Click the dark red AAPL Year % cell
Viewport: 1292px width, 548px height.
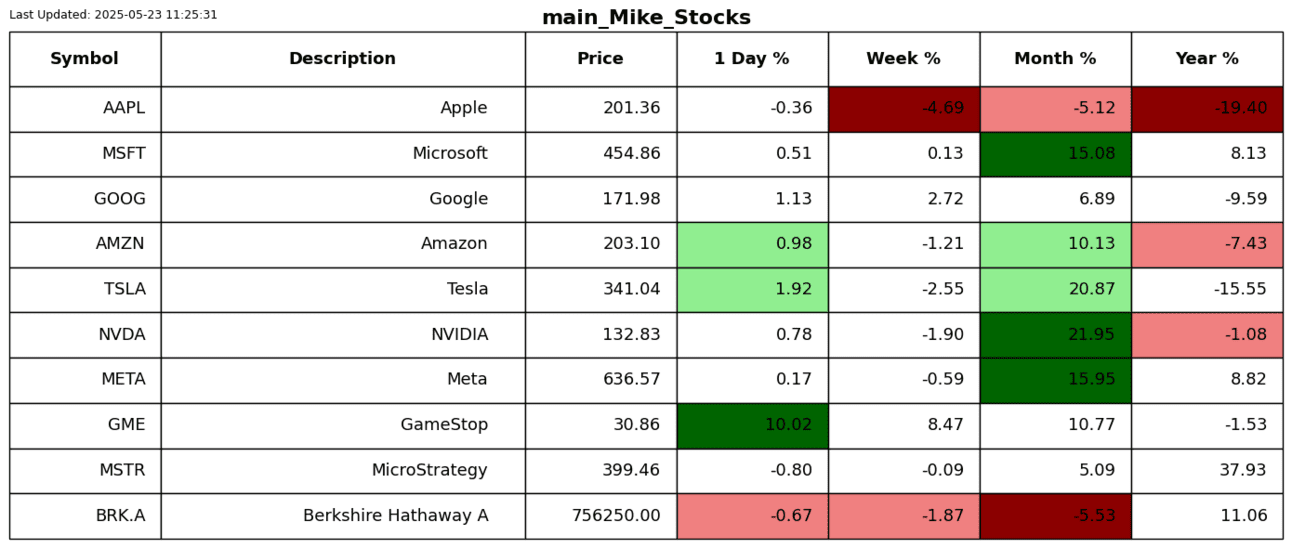coord(1206,108)
